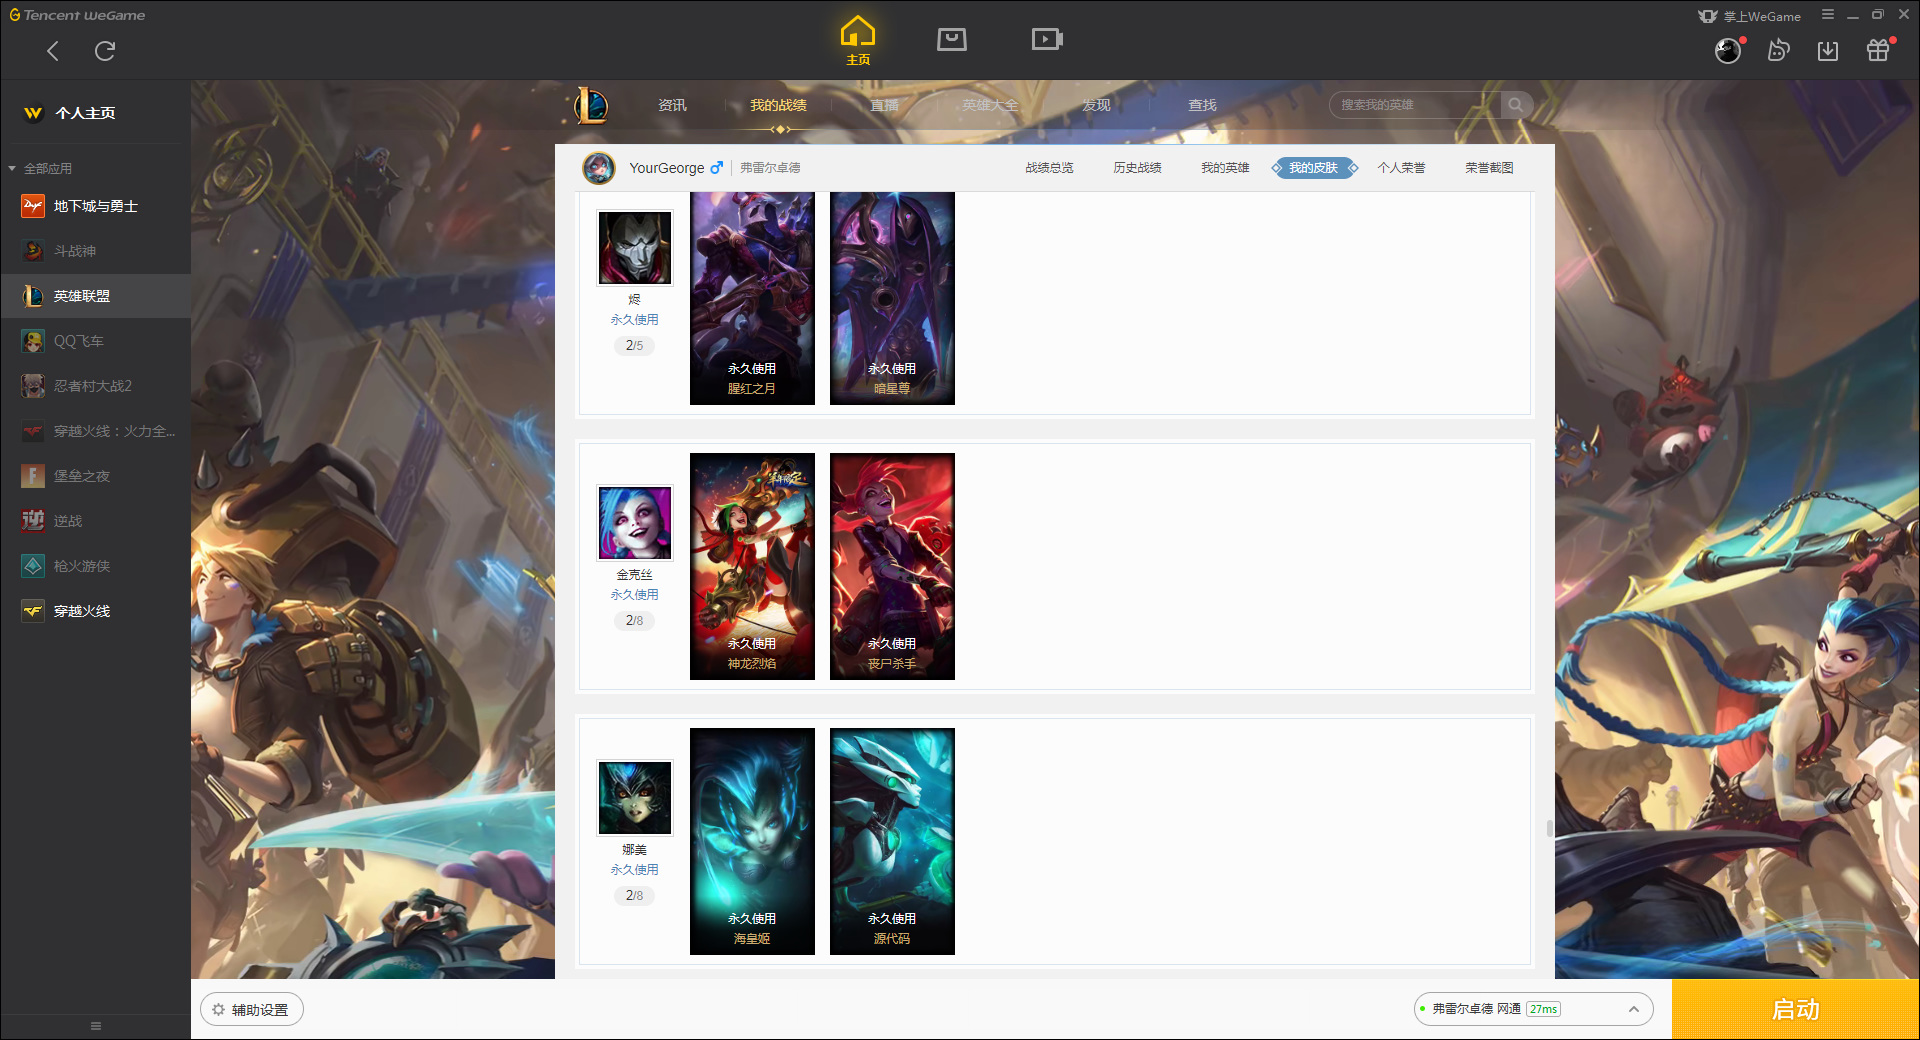The width and height of the screenshot is (1920, 1040).
Task: Select 忍者村大战2 in sidebar
Action: [x=96, y=386]
